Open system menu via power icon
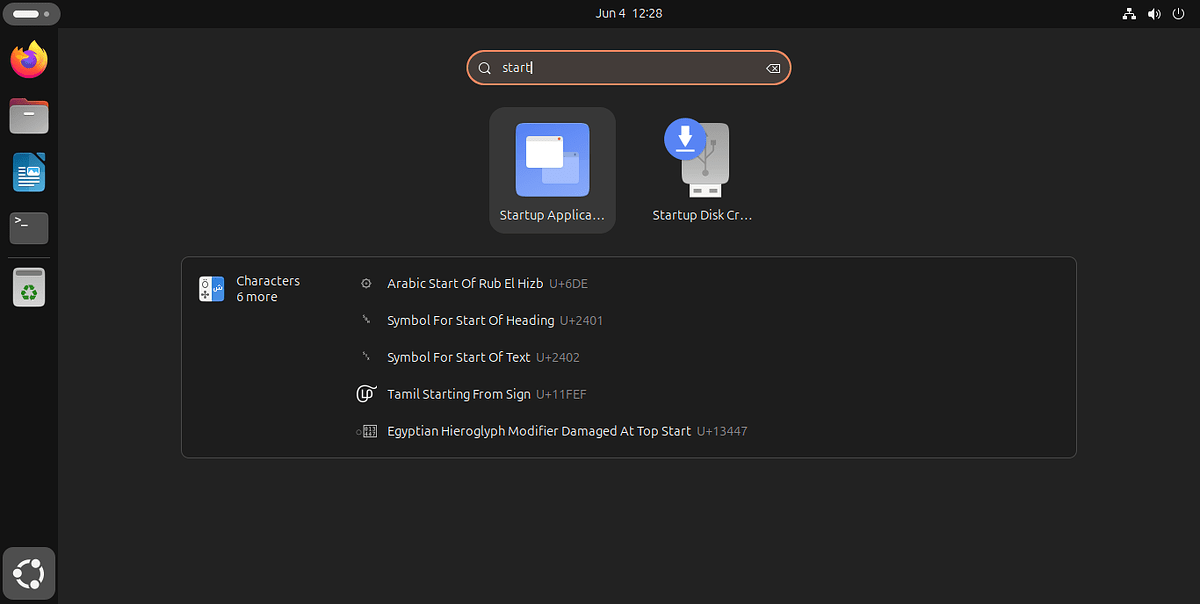The height and width of the screenshot is (604, 1200). [x=1177, y=13]
